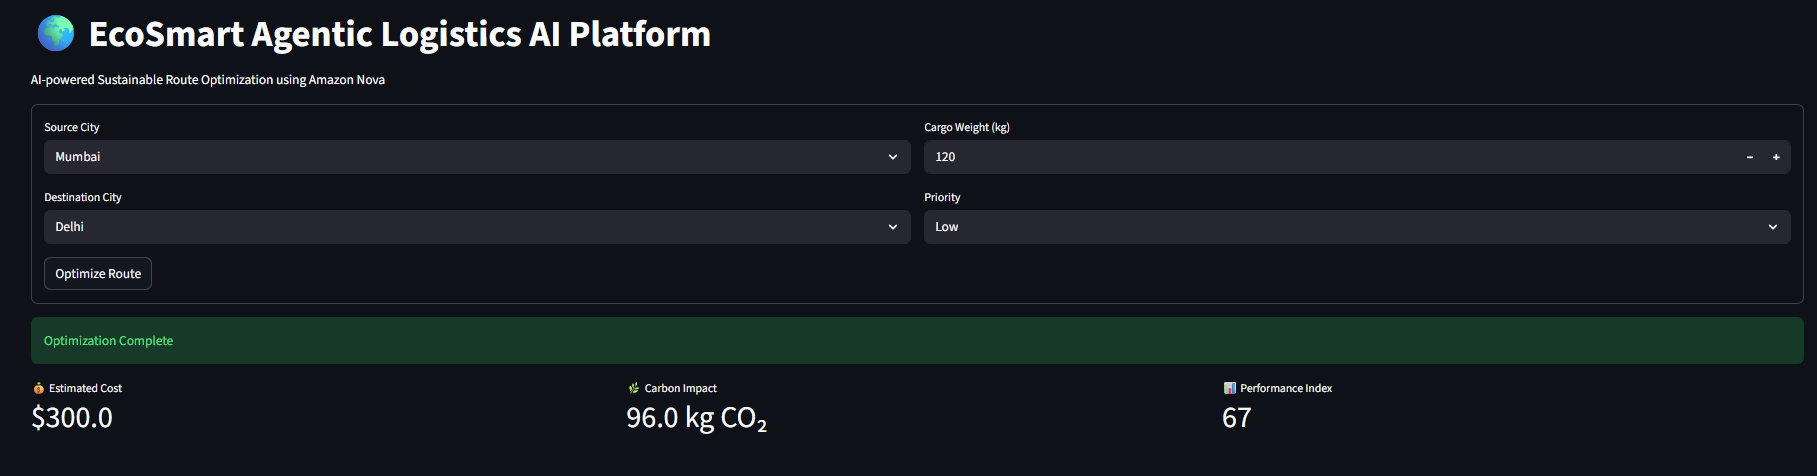Expand Source City chevron arrow

coord(893,157)
